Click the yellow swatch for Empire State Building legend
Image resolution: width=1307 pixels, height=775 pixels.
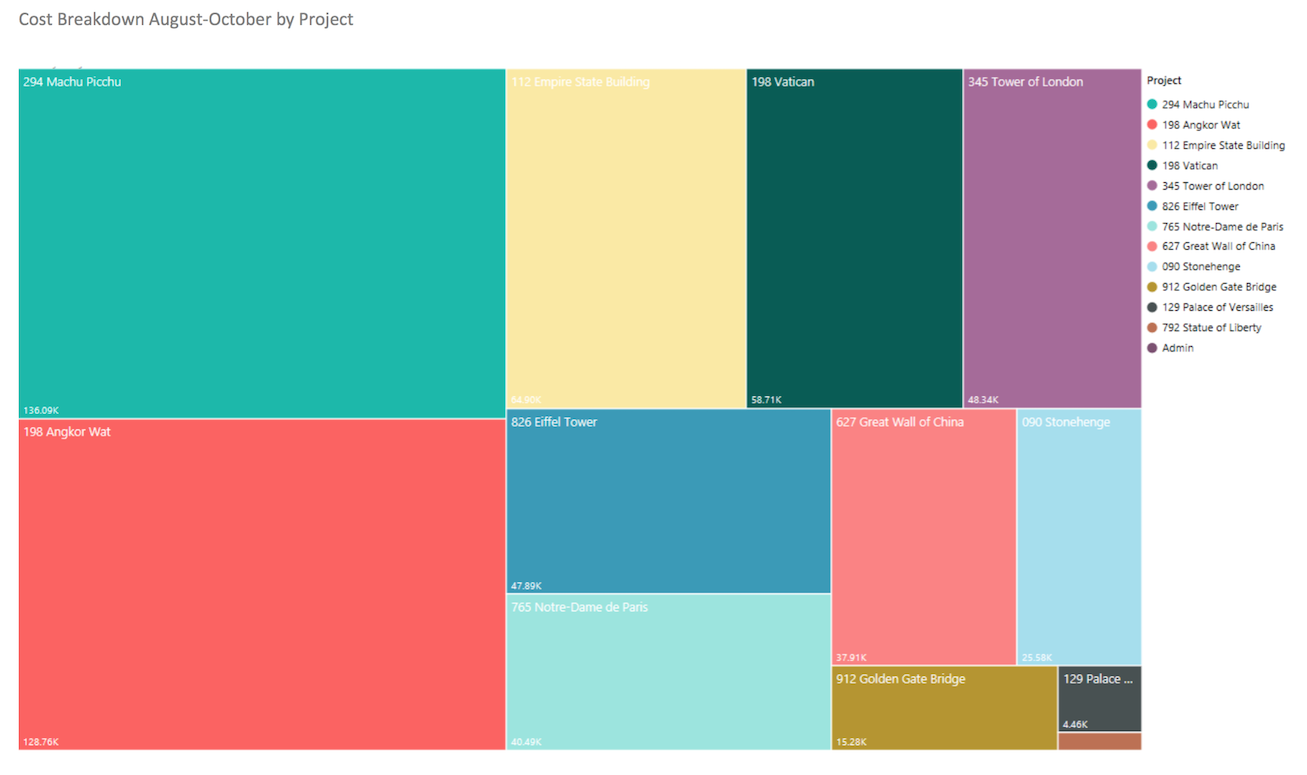[x=1152, y=145]
